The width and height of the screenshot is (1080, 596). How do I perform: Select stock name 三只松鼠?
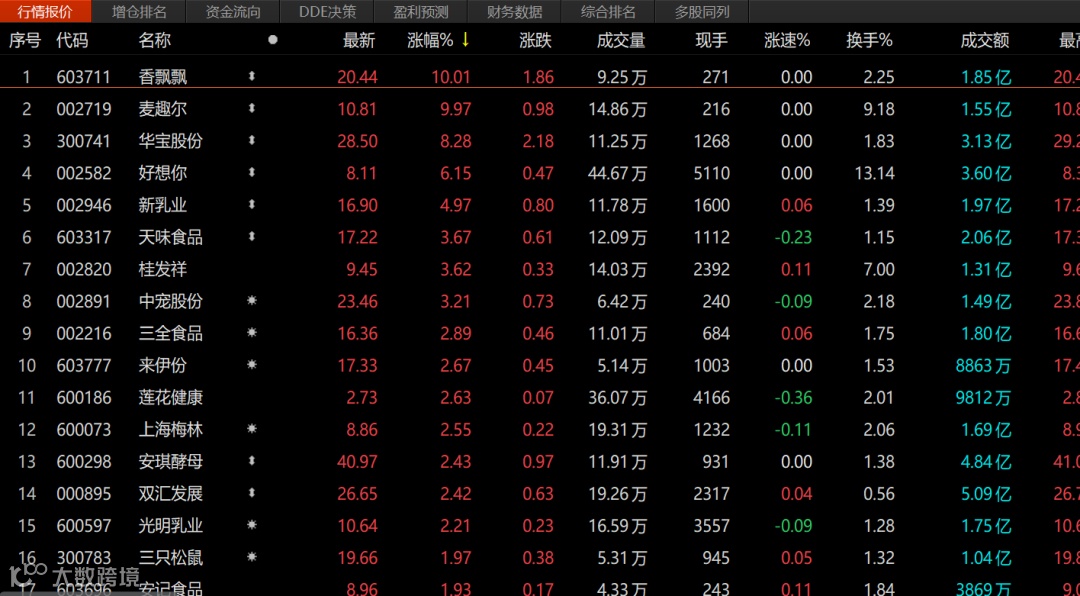(x=171, y=558)
